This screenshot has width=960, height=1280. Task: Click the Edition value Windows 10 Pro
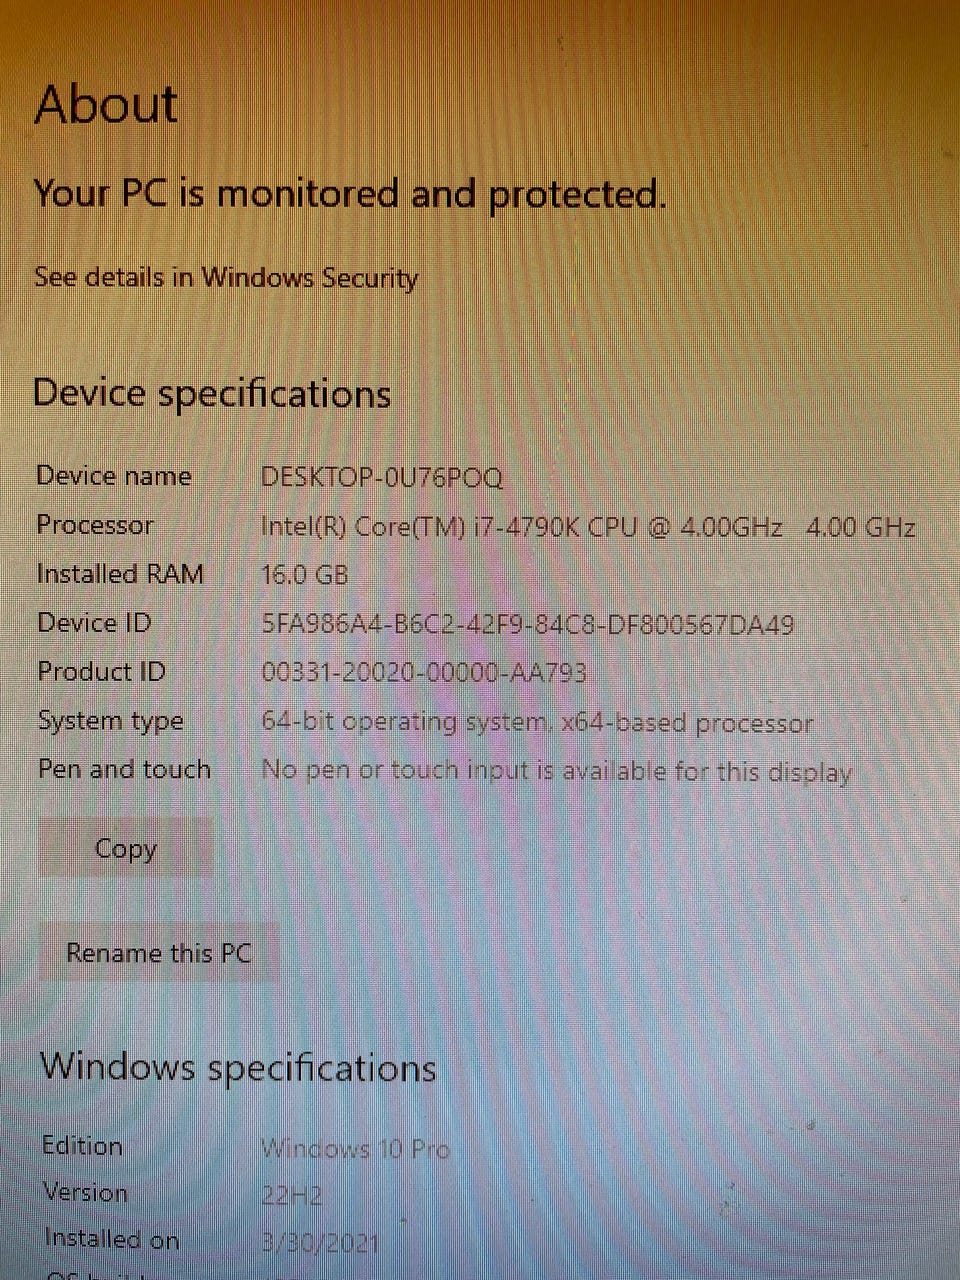pyautogui.click(x=355, y=1148)
